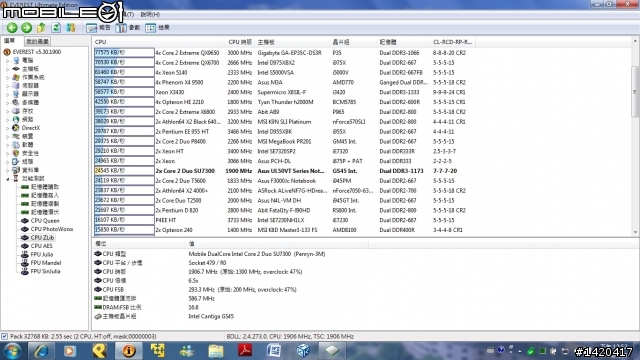Open Windows Media Player from the taskbar
This screenshot has height=360, width=640.
pyautogui.click(x=70, y=351)
